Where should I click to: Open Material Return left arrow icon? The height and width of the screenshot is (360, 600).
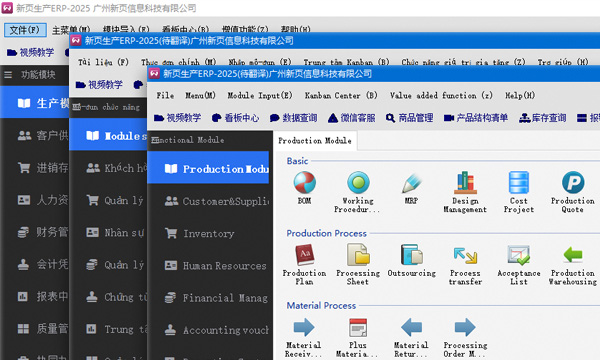coord(411,327)
